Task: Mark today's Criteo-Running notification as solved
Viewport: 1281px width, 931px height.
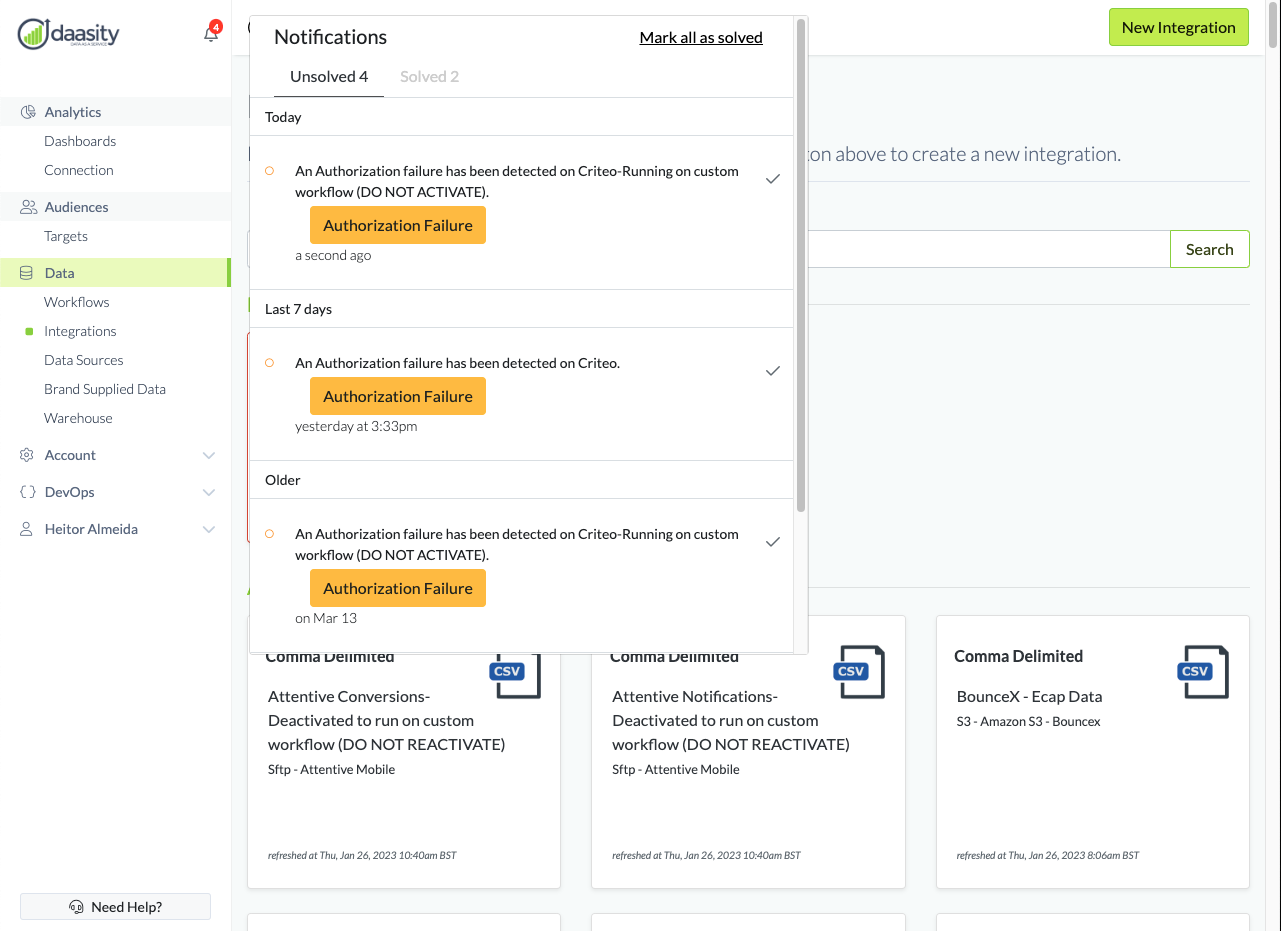Action: point(772,179)
